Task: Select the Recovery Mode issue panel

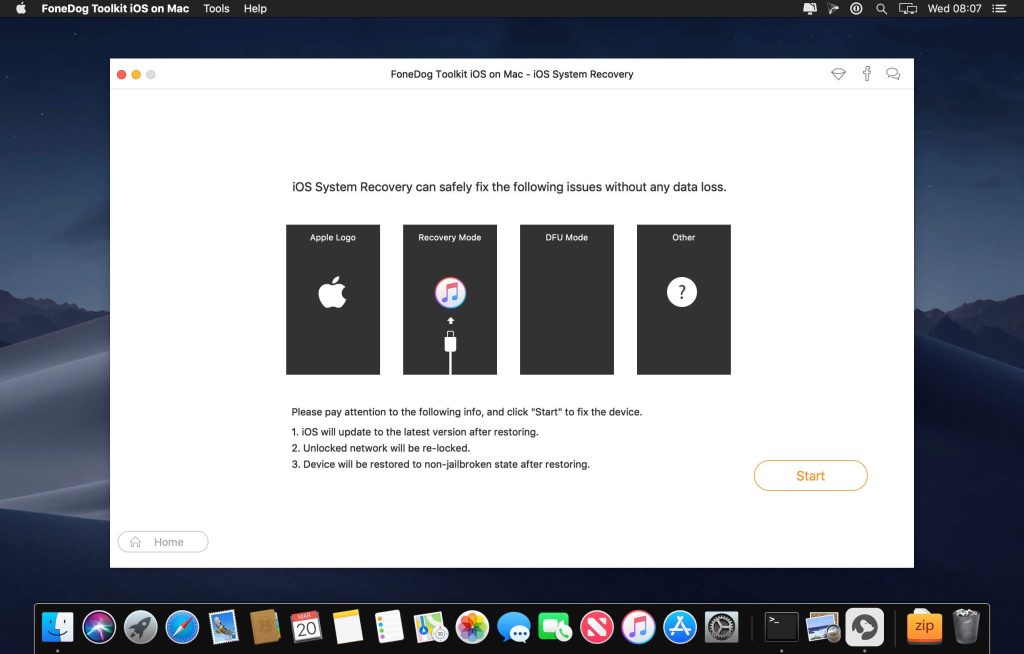Action: click(x=450, y=298)
